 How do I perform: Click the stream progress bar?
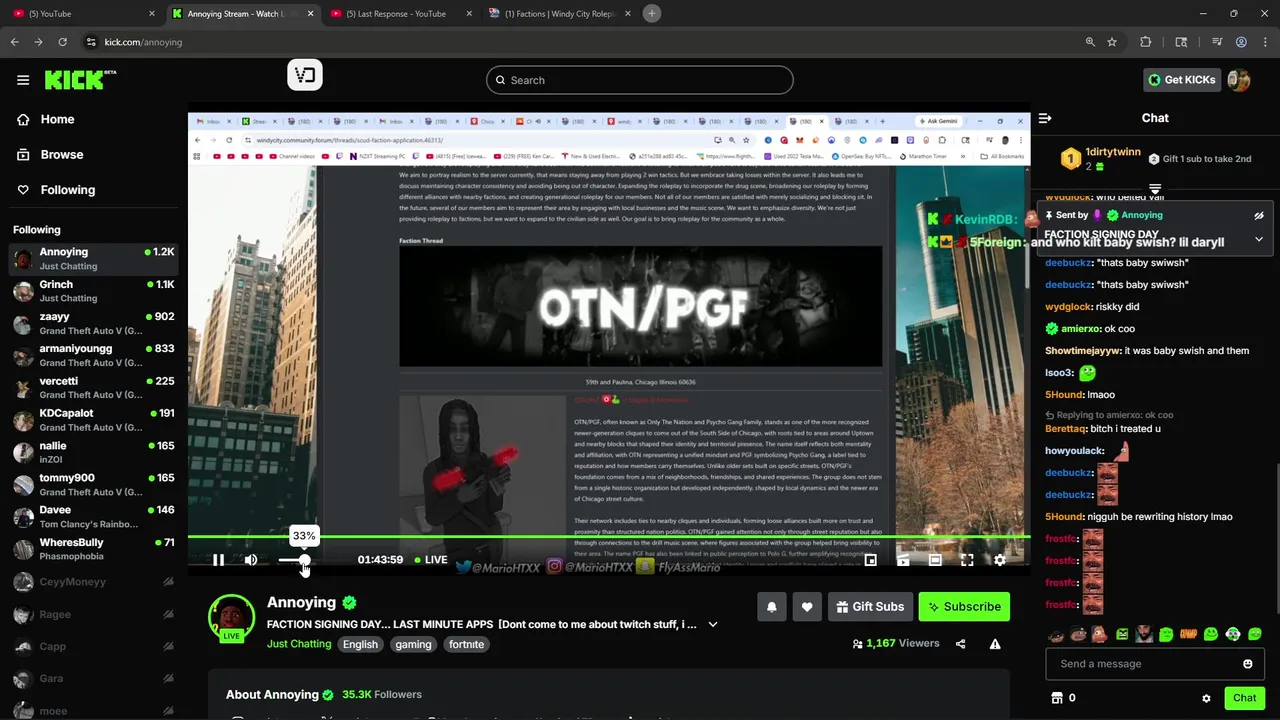[609, 538]
